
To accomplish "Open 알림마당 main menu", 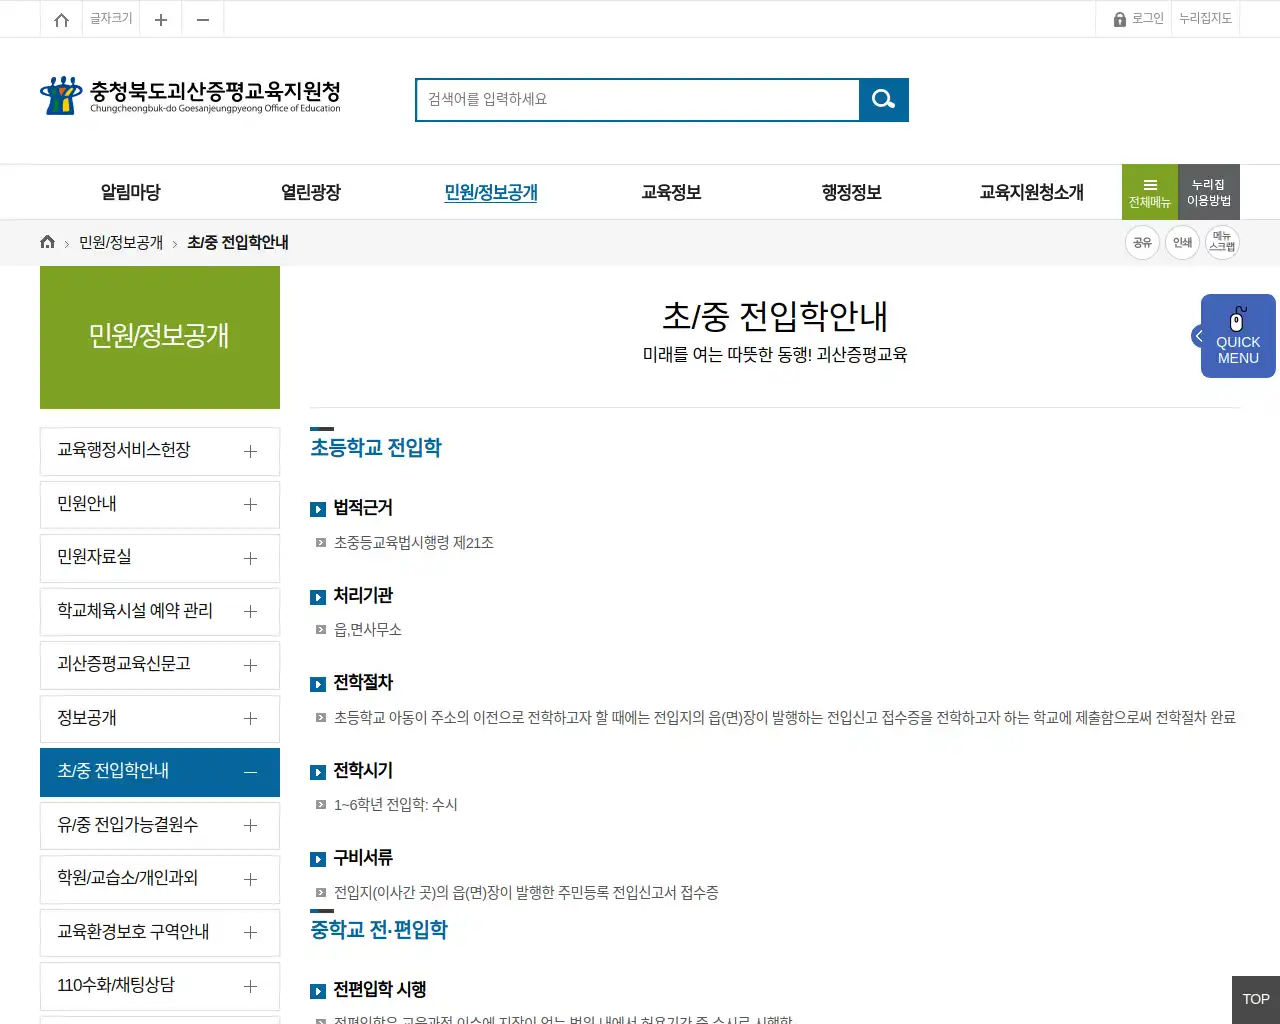I will (x=131, y=192).
